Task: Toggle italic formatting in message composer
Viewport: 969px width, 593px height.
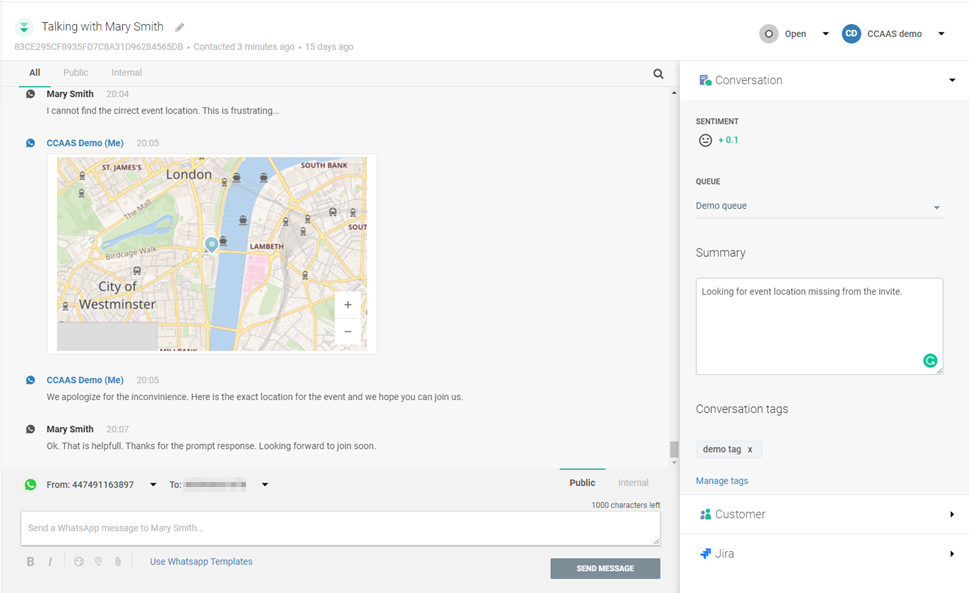Action: tap(50, 562)
